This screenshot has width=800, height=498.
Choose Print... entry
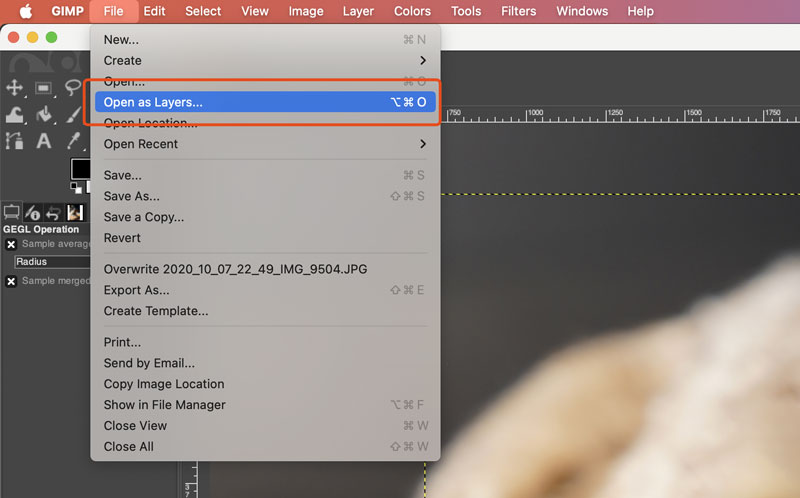point(265,342)
